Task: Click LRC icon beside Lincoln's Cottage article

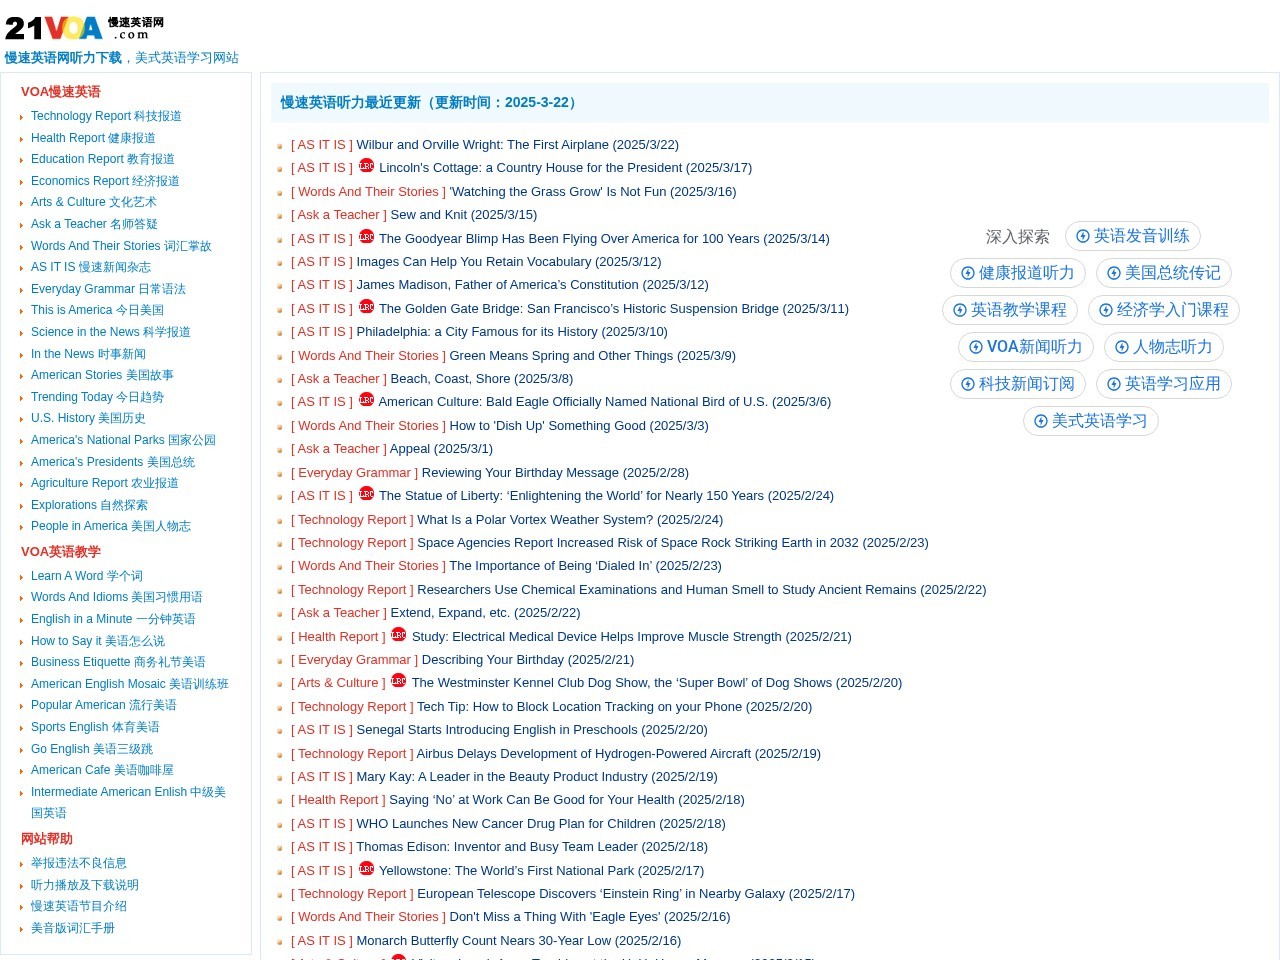Action: (x=366, y=166)
